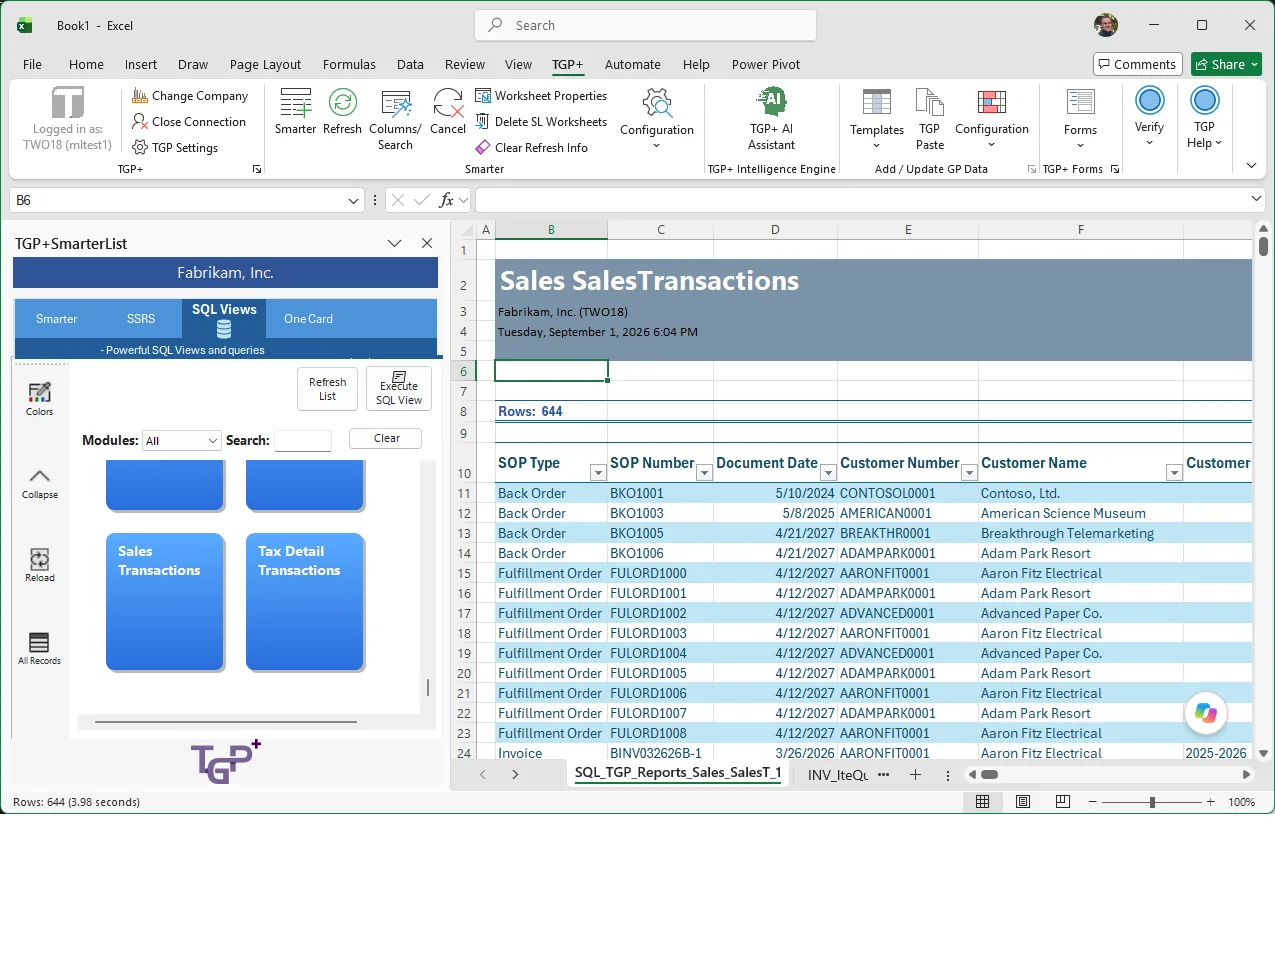Click the zoom slider handle
The height and width of the screenshot is (972, 1275).
(1152, 802)
